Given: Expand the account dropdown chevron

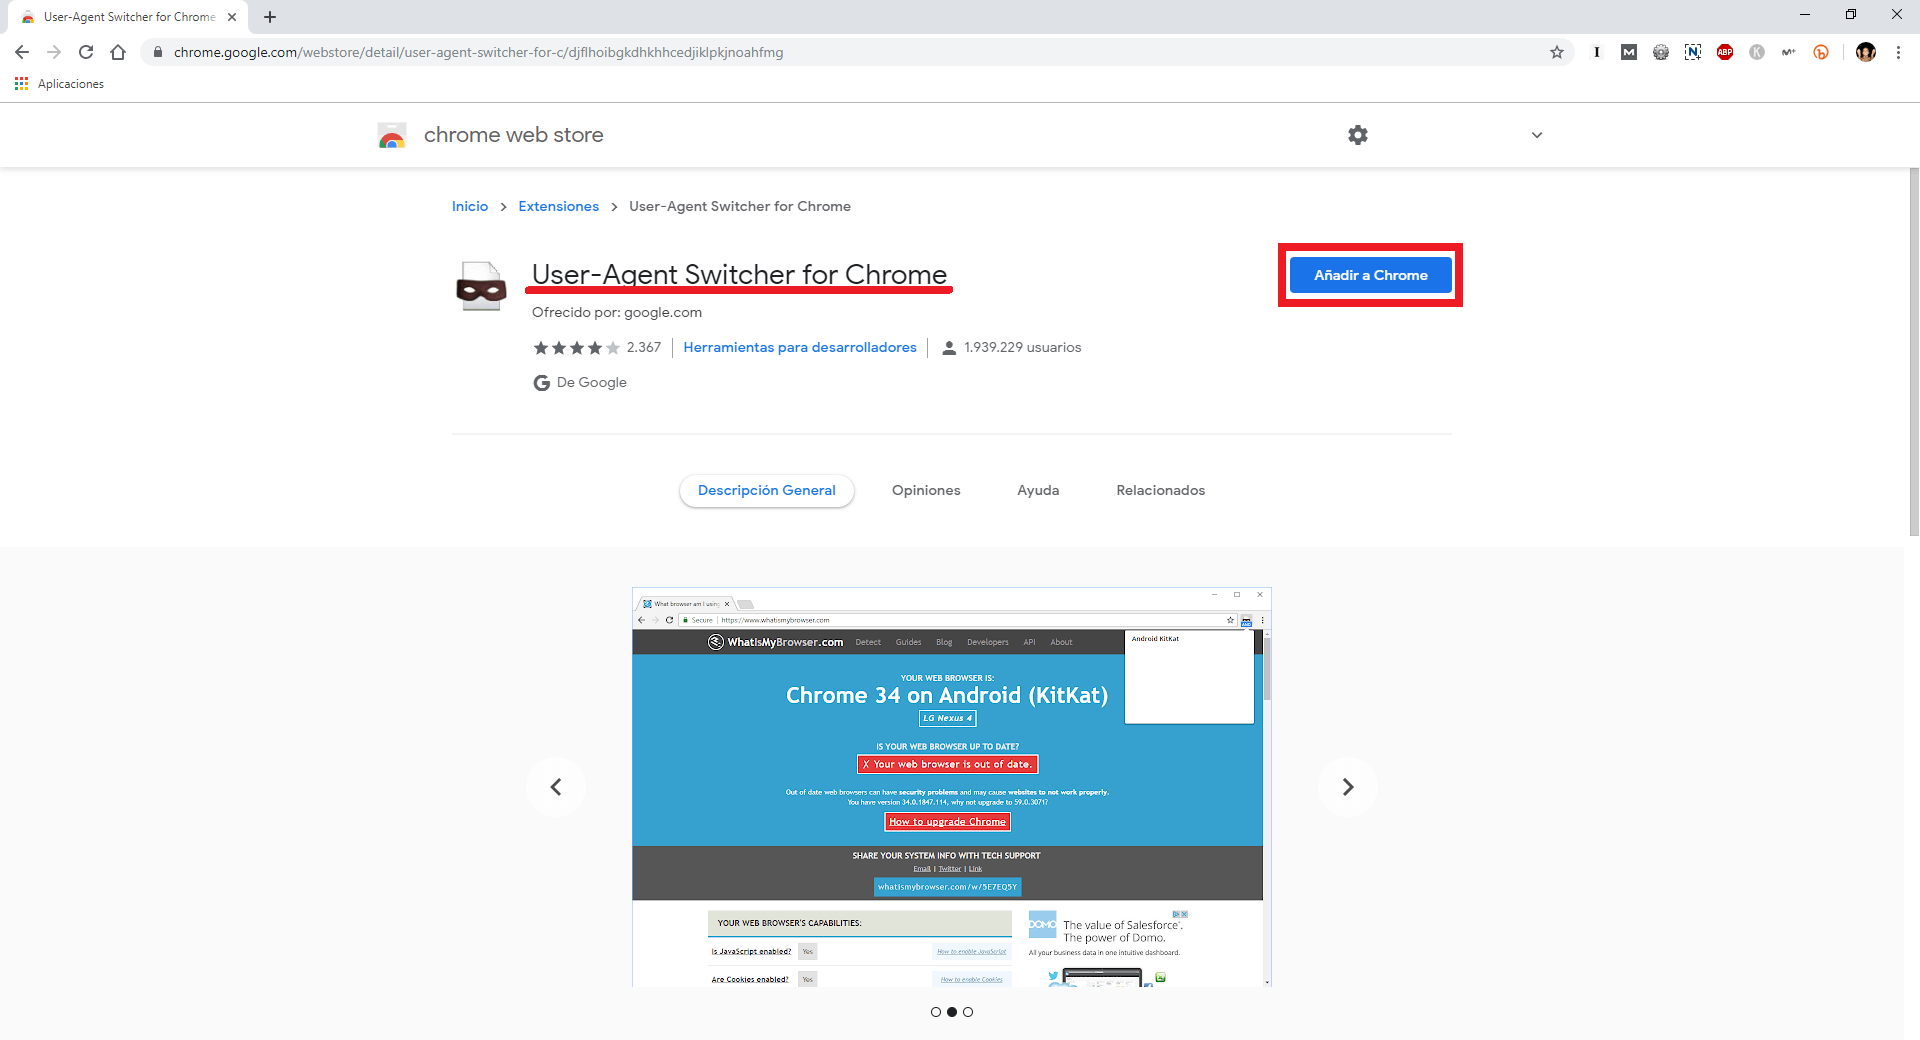Looking at the screenshot, I should pos(1537,135).
